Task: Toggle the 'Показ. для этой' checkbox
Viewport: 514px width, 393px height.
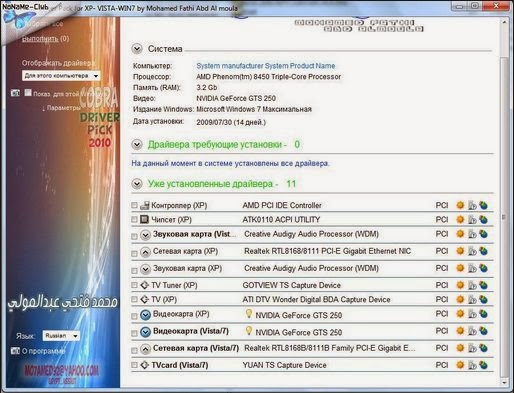Action: click(28, 93)
